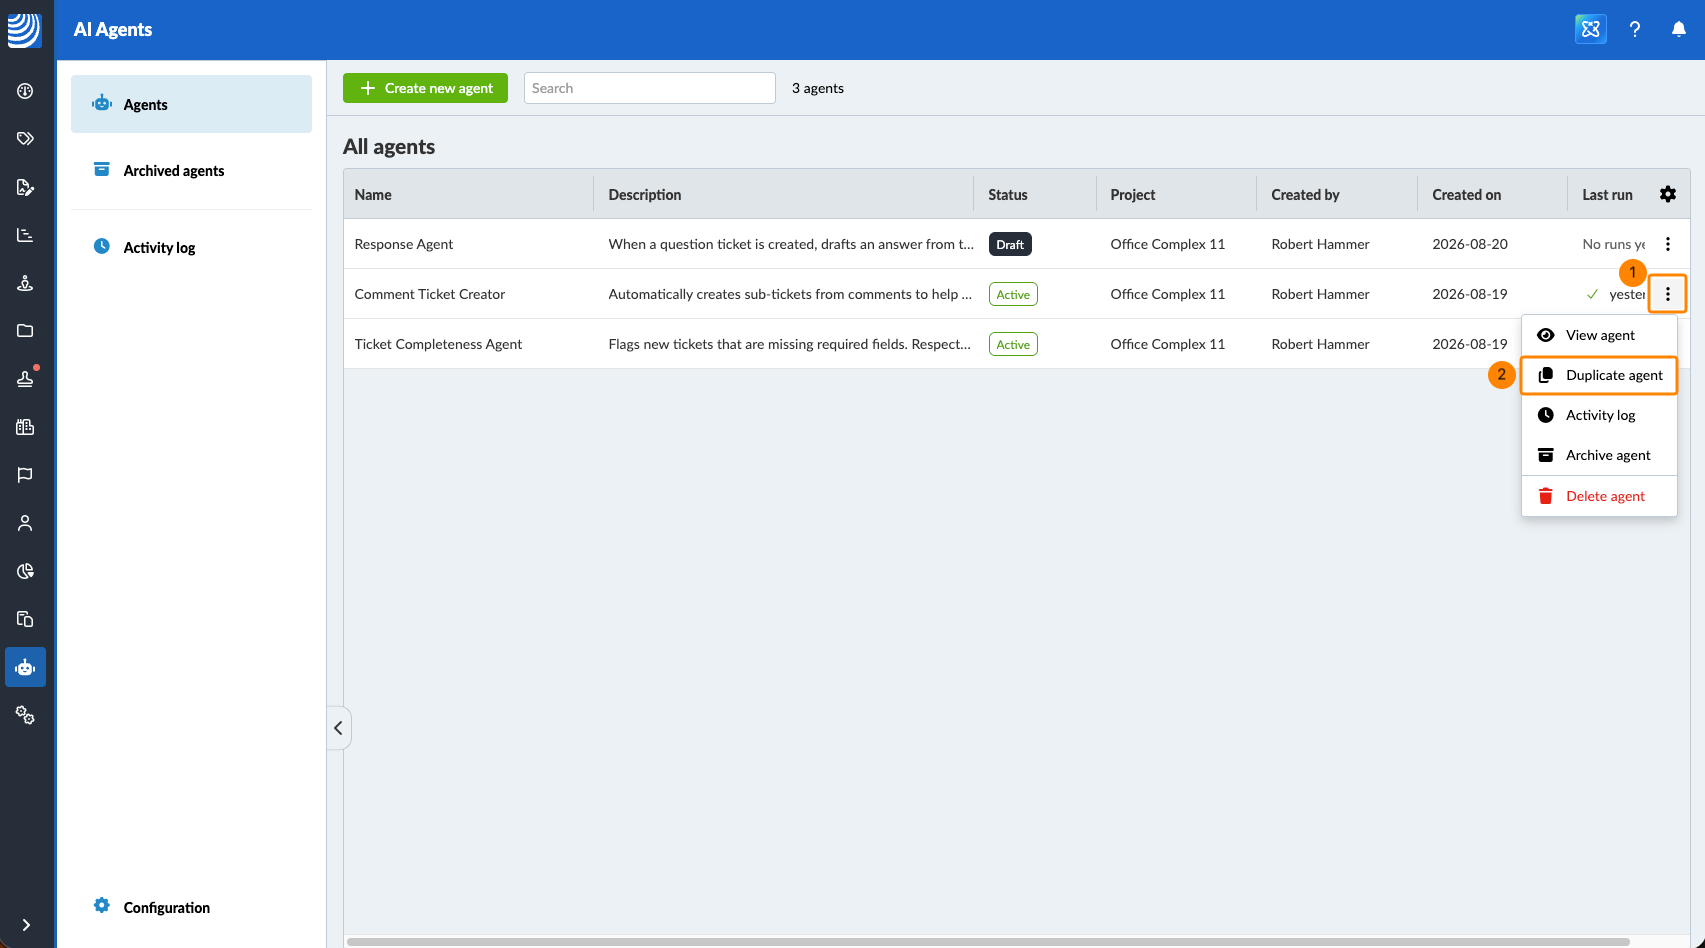Image resolution: width=1705 pixels, height=948 pixels.
Task: Sort by the Created on column header
Action: [1467, 195]
